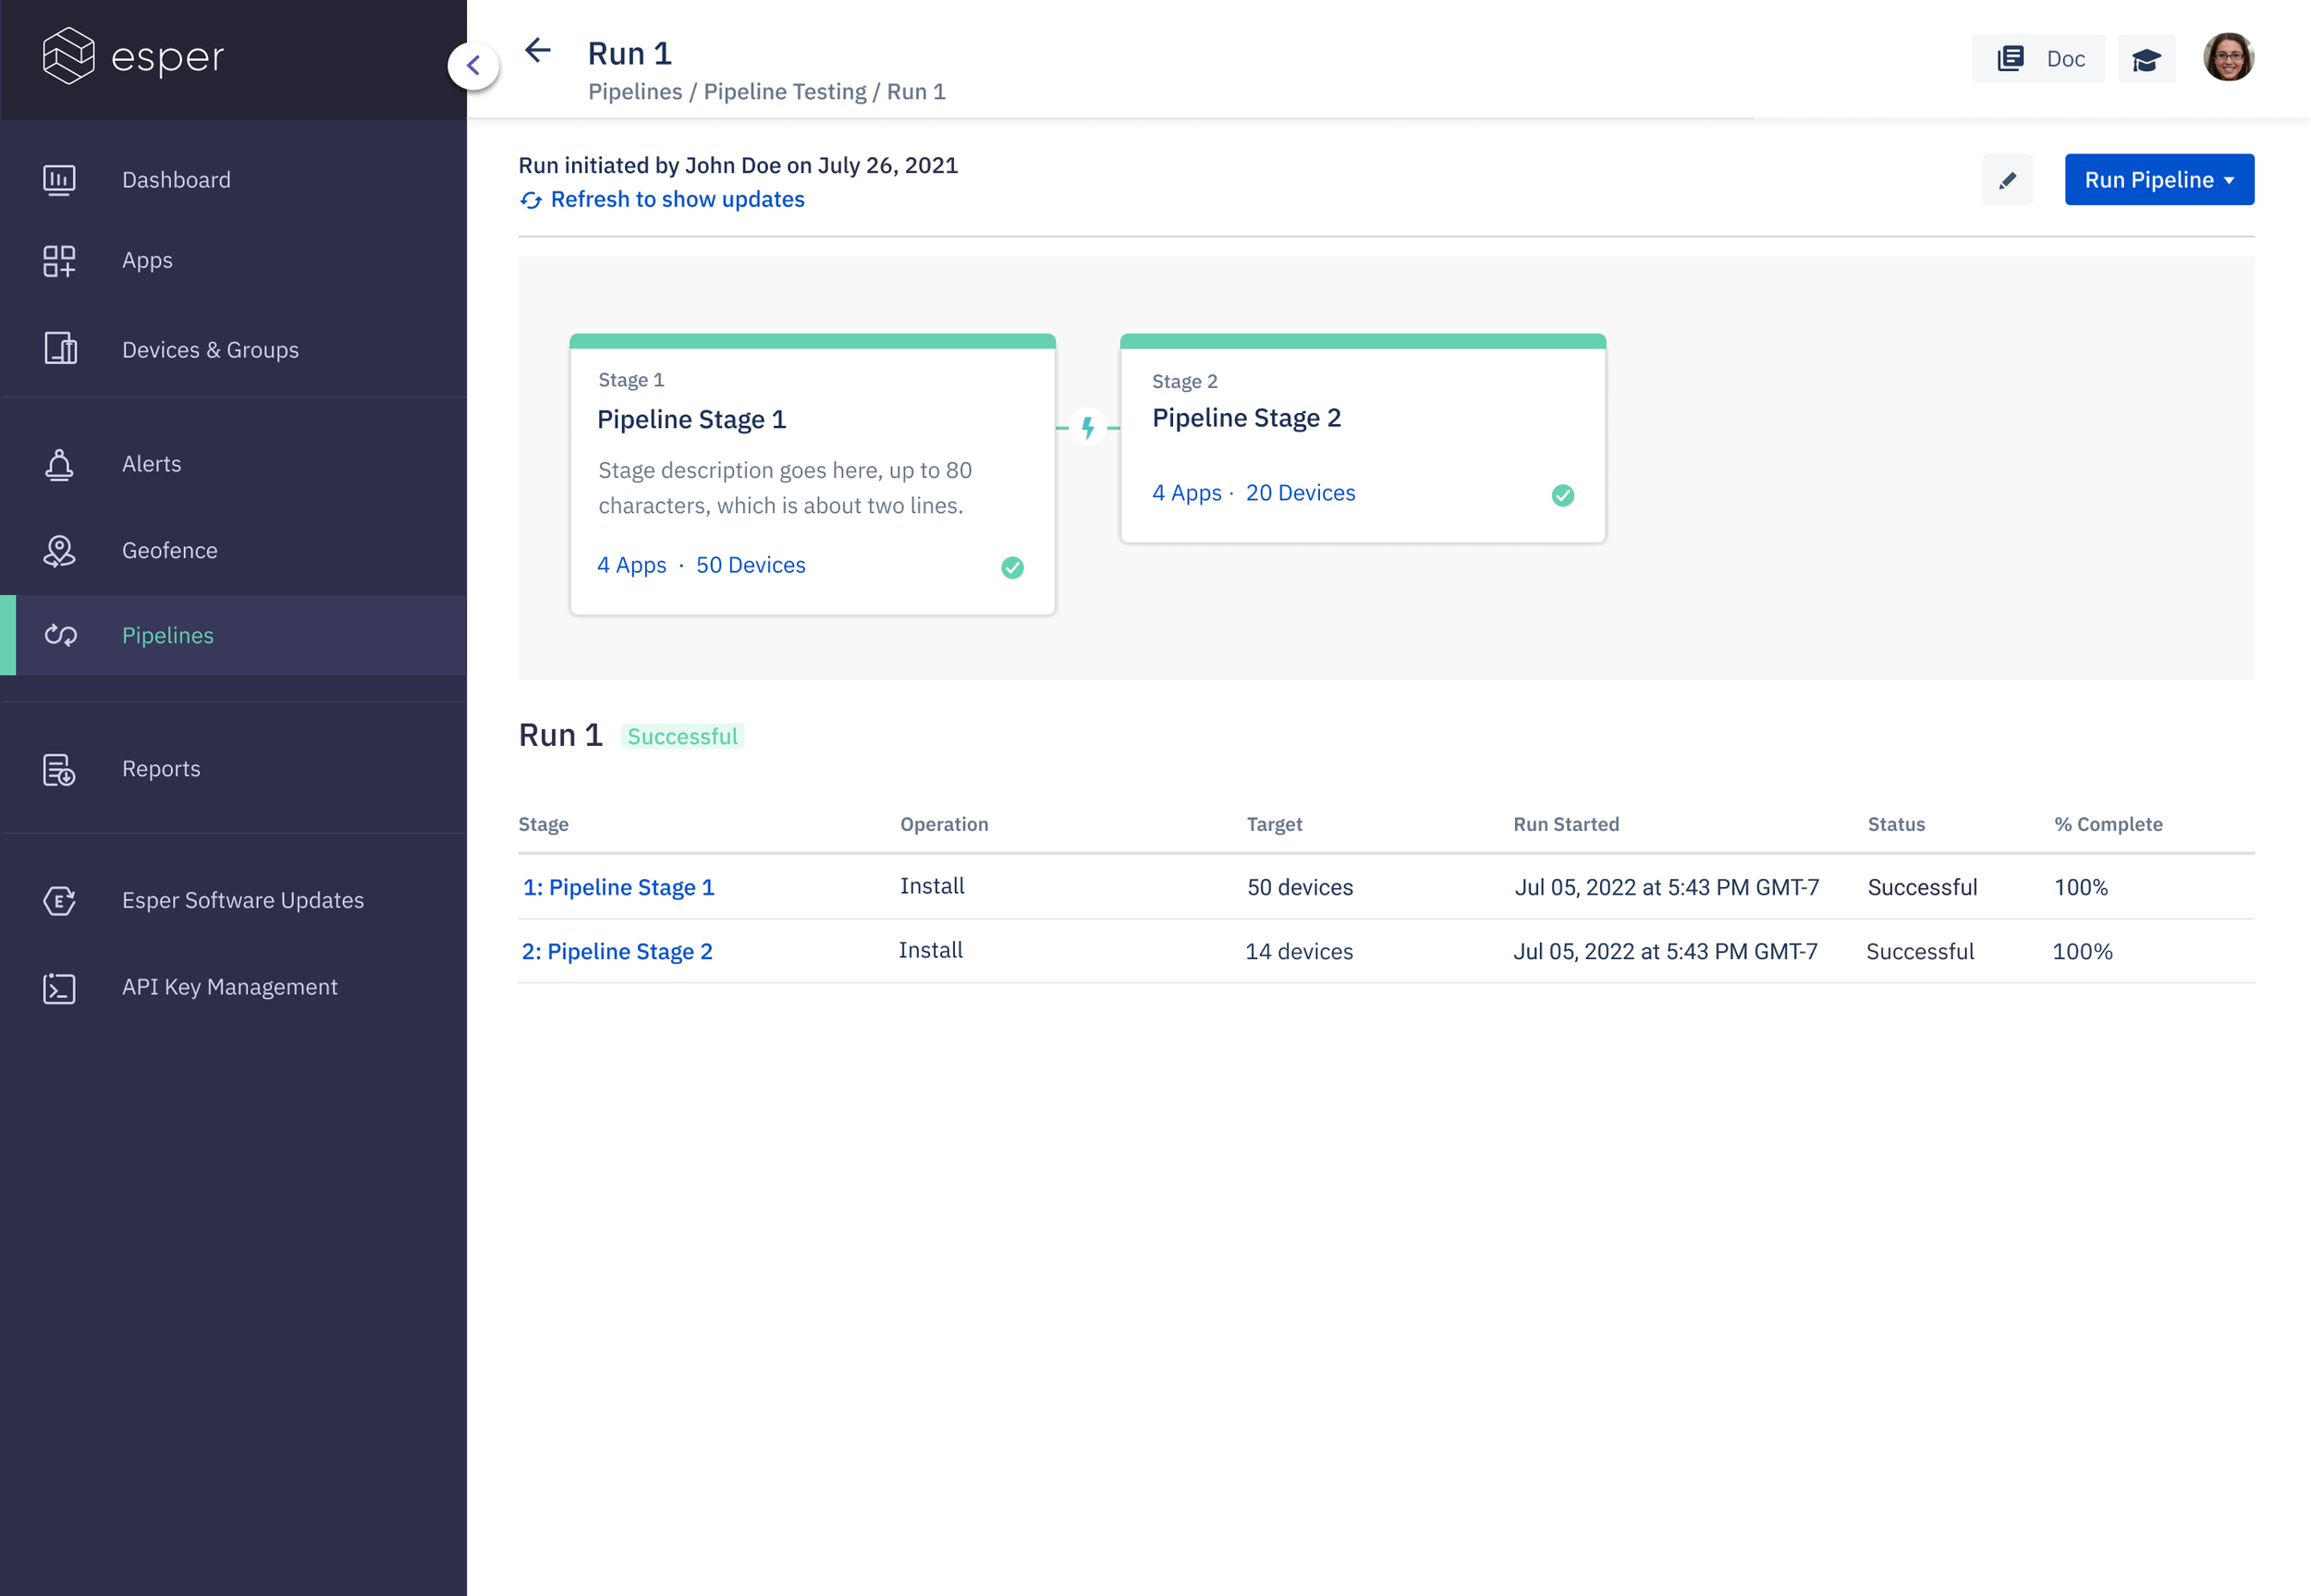Collapse the sidebar using the chevron button
2311x1596 pixels.
pyautogui.click(x=473, y=66)
